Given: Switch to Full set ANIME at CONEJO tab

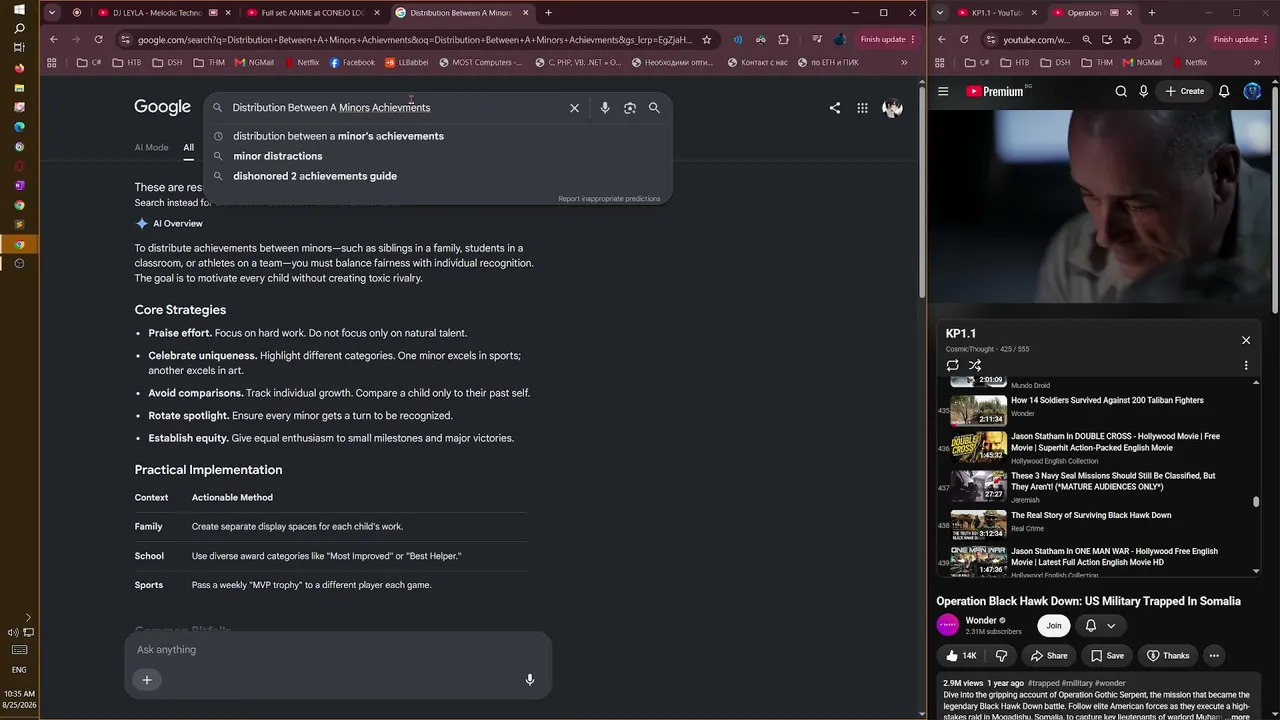Looking at the screenshot, I should coord(312,13).
